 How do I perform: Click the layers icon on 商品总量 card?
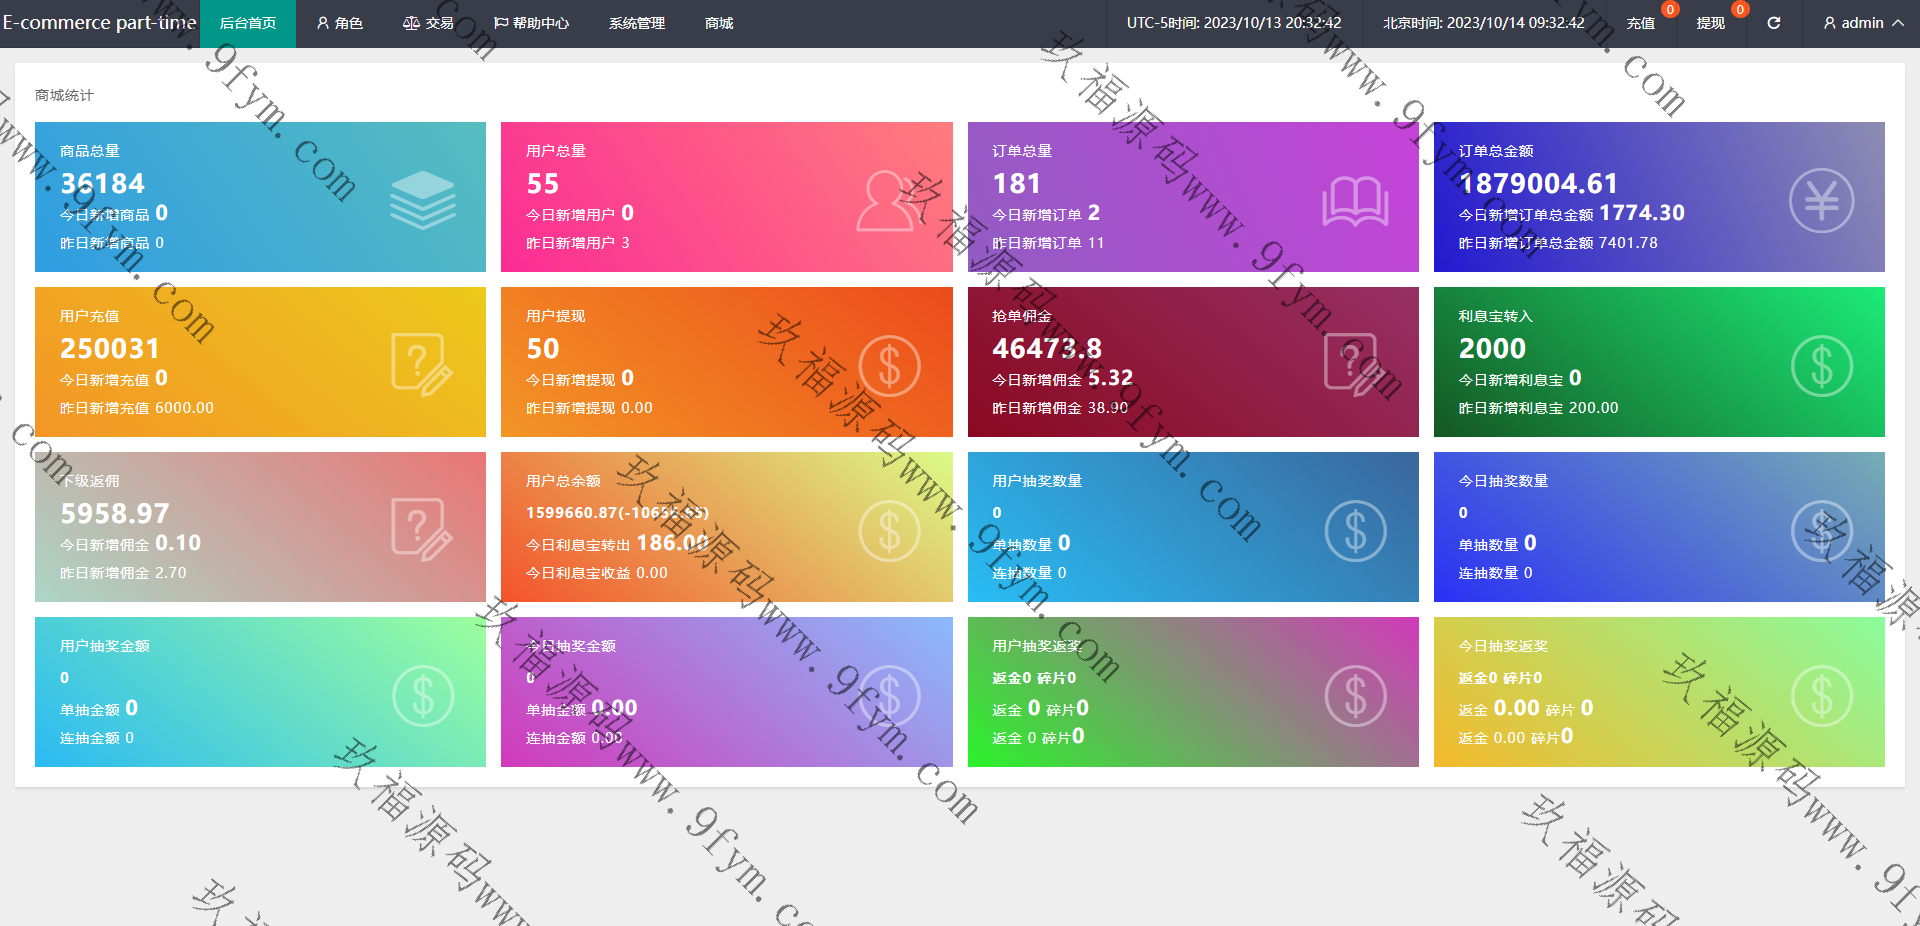(x=422, y=199)
